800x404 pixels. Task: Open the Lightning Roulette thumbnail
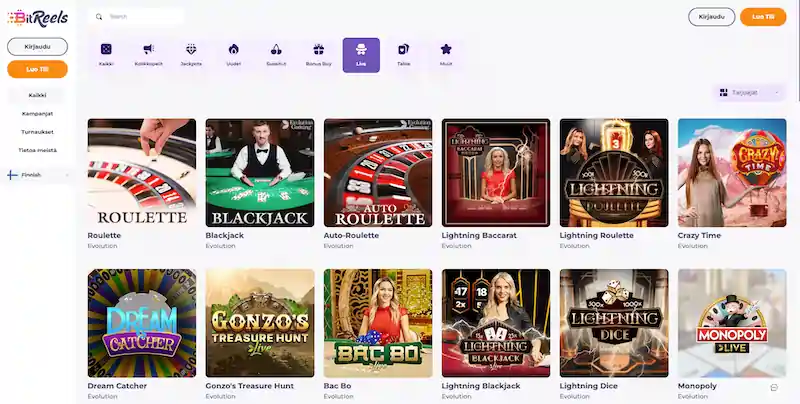click(x=614, y=172)
